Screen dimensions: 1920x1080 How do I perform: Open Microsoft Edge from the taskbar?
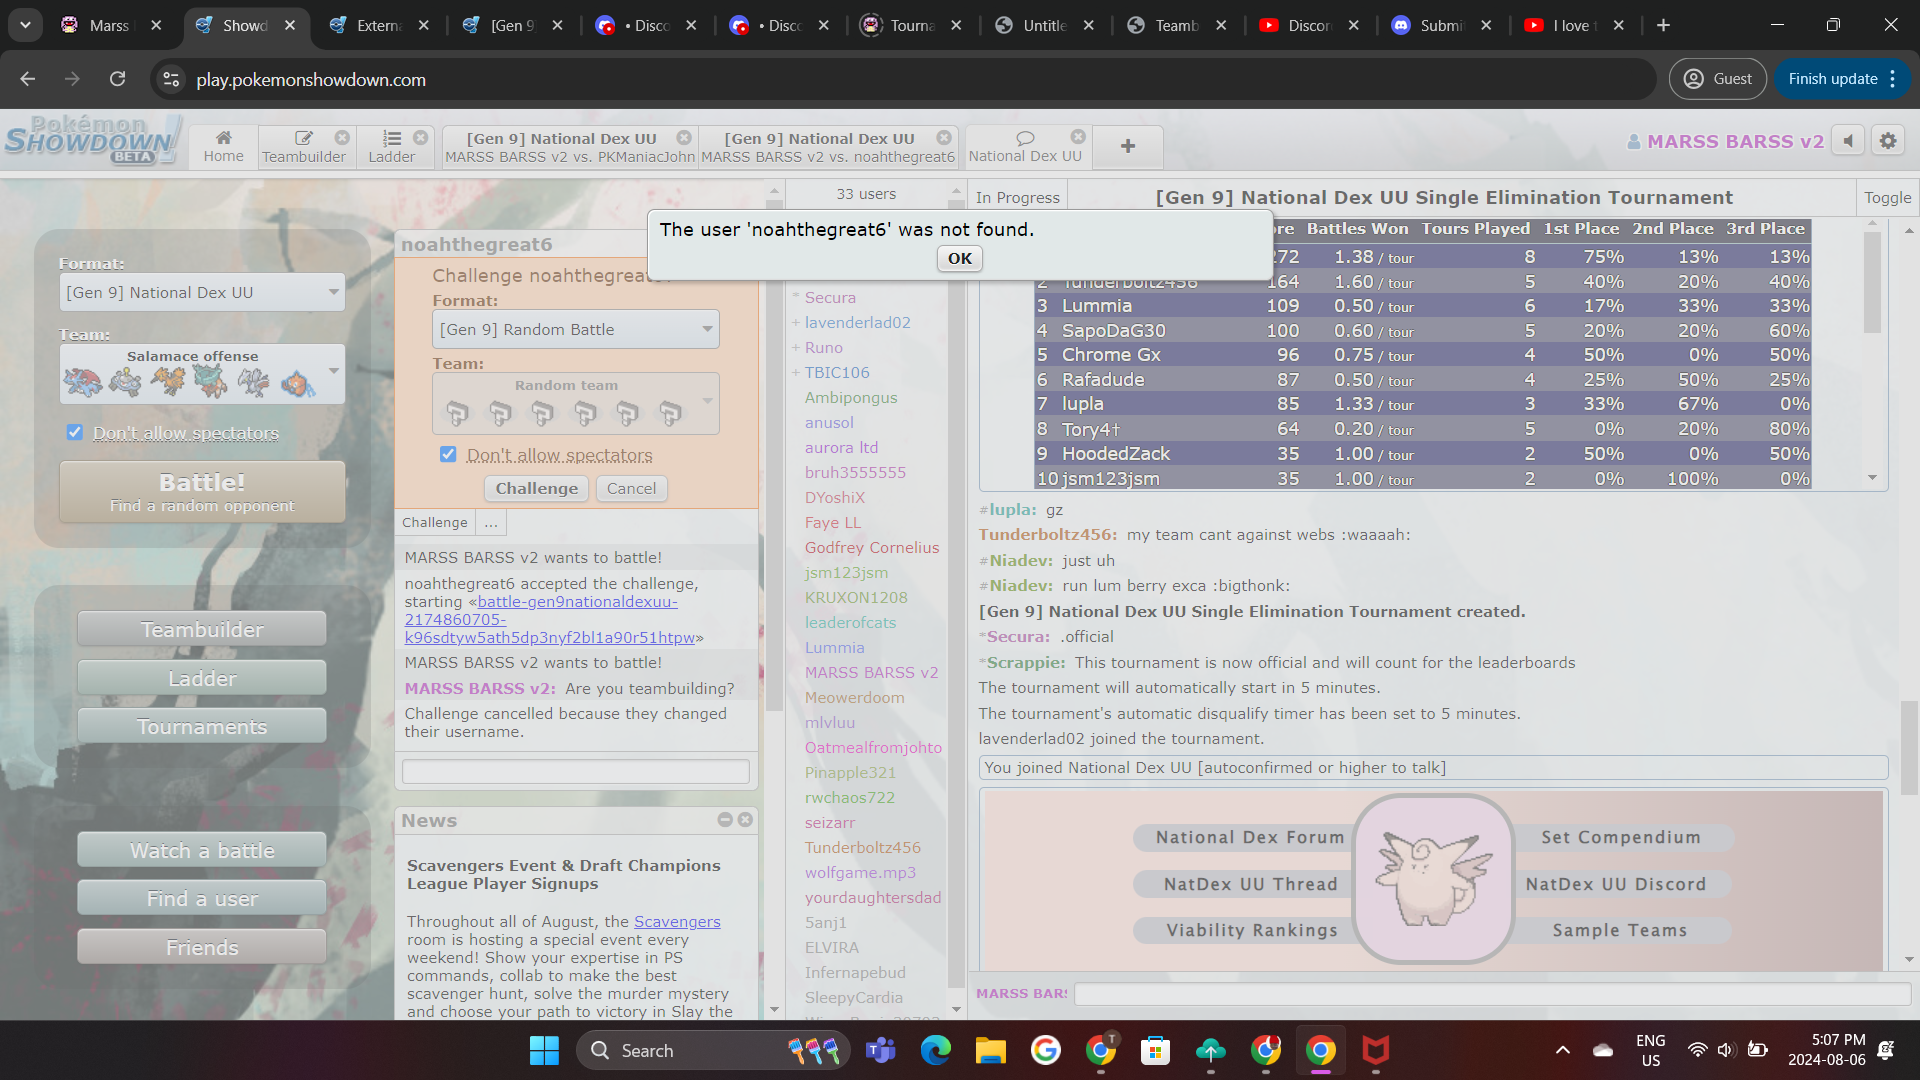[x=935, y=1050]
